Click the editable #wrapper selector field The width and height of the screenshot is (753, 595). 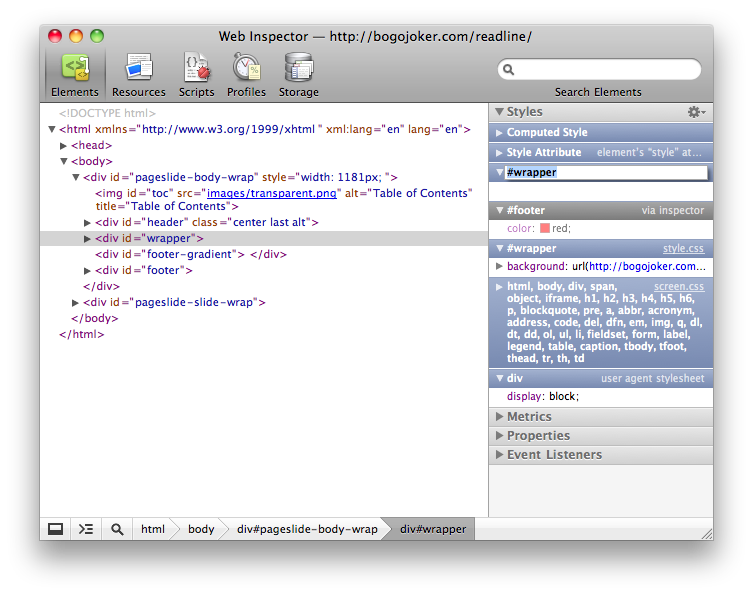tap(607, 172)
